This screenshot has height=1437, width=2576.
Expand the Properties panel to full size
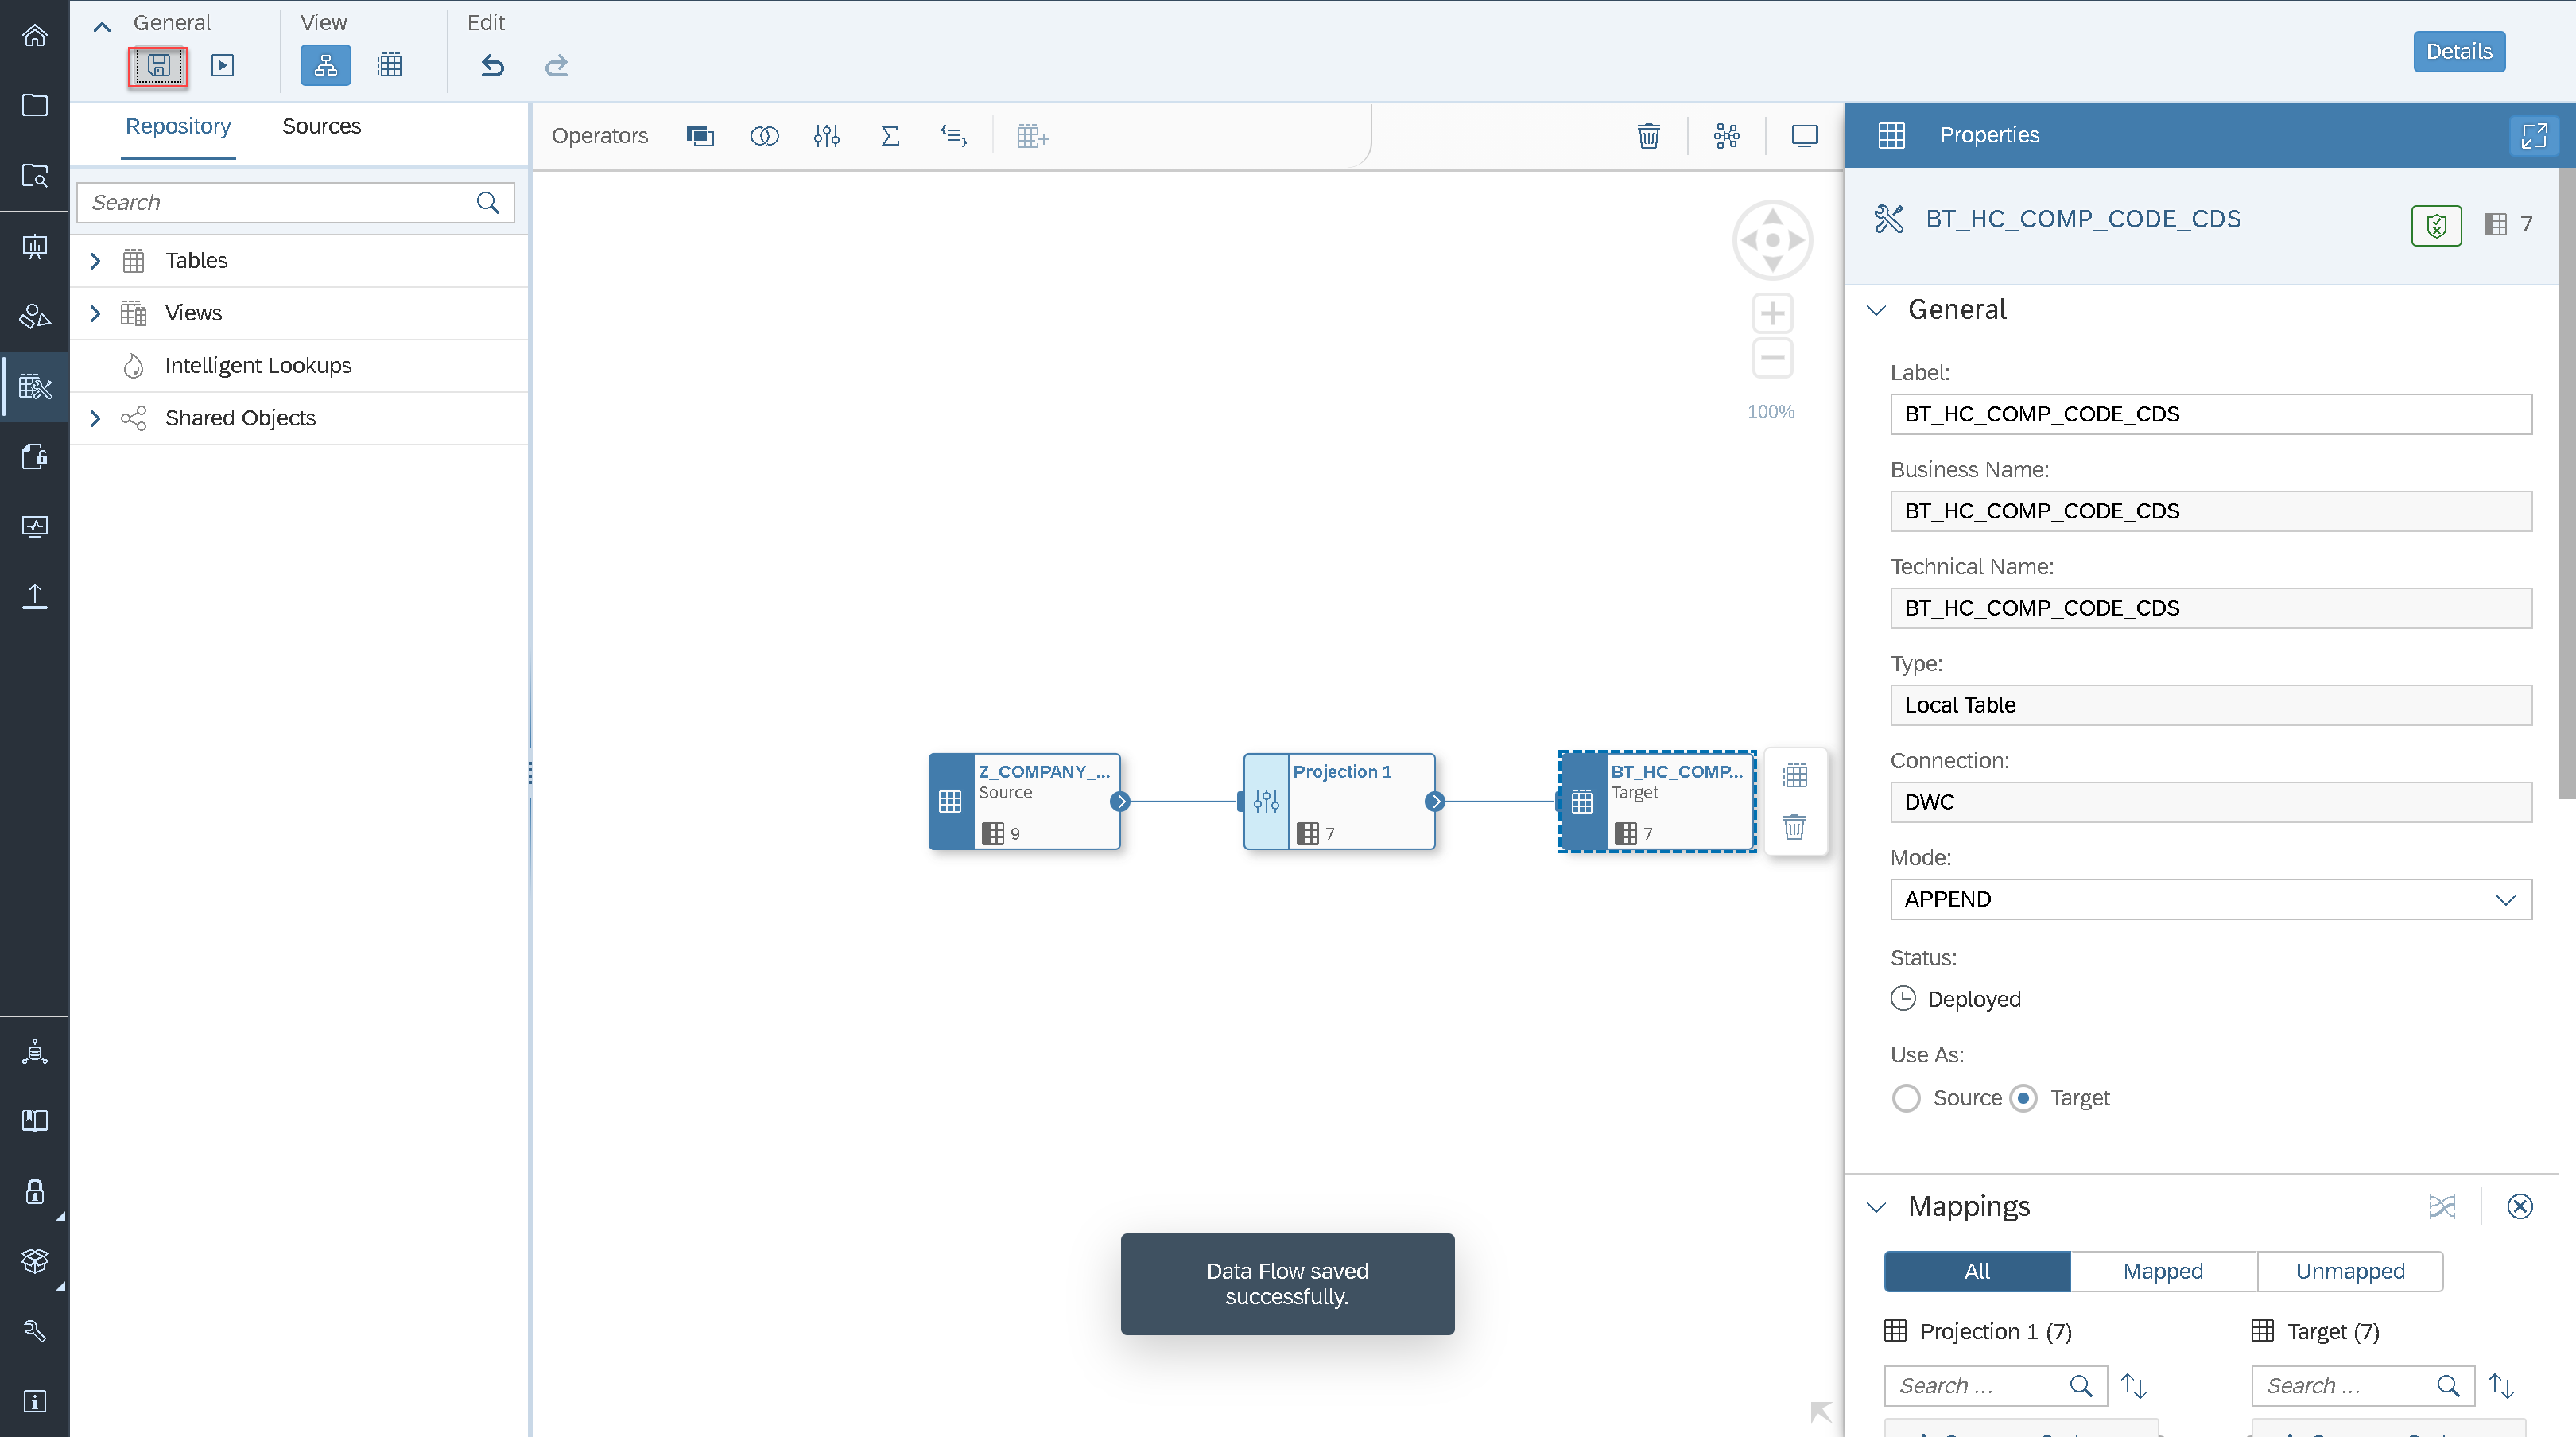(2535, 135)
